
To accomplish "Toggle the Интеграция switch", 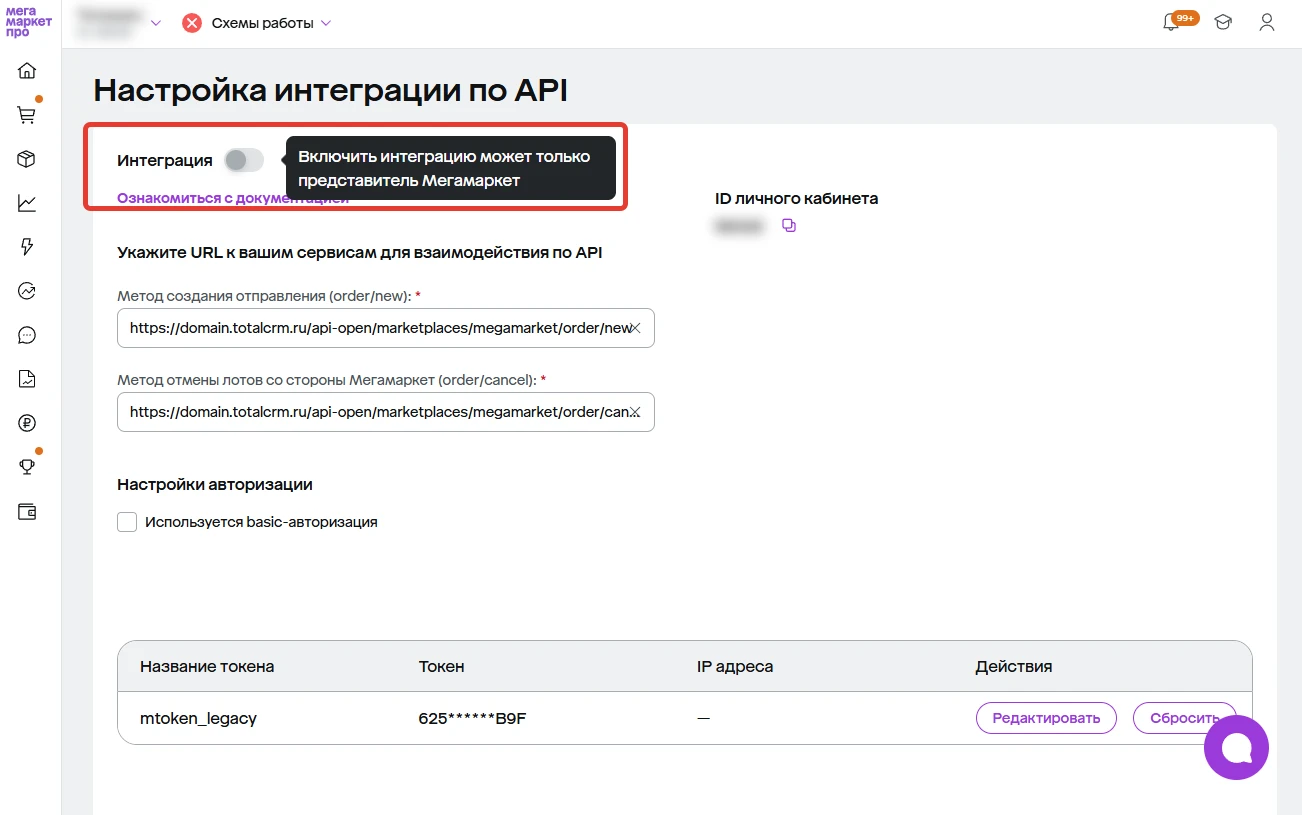I will 243,160.
